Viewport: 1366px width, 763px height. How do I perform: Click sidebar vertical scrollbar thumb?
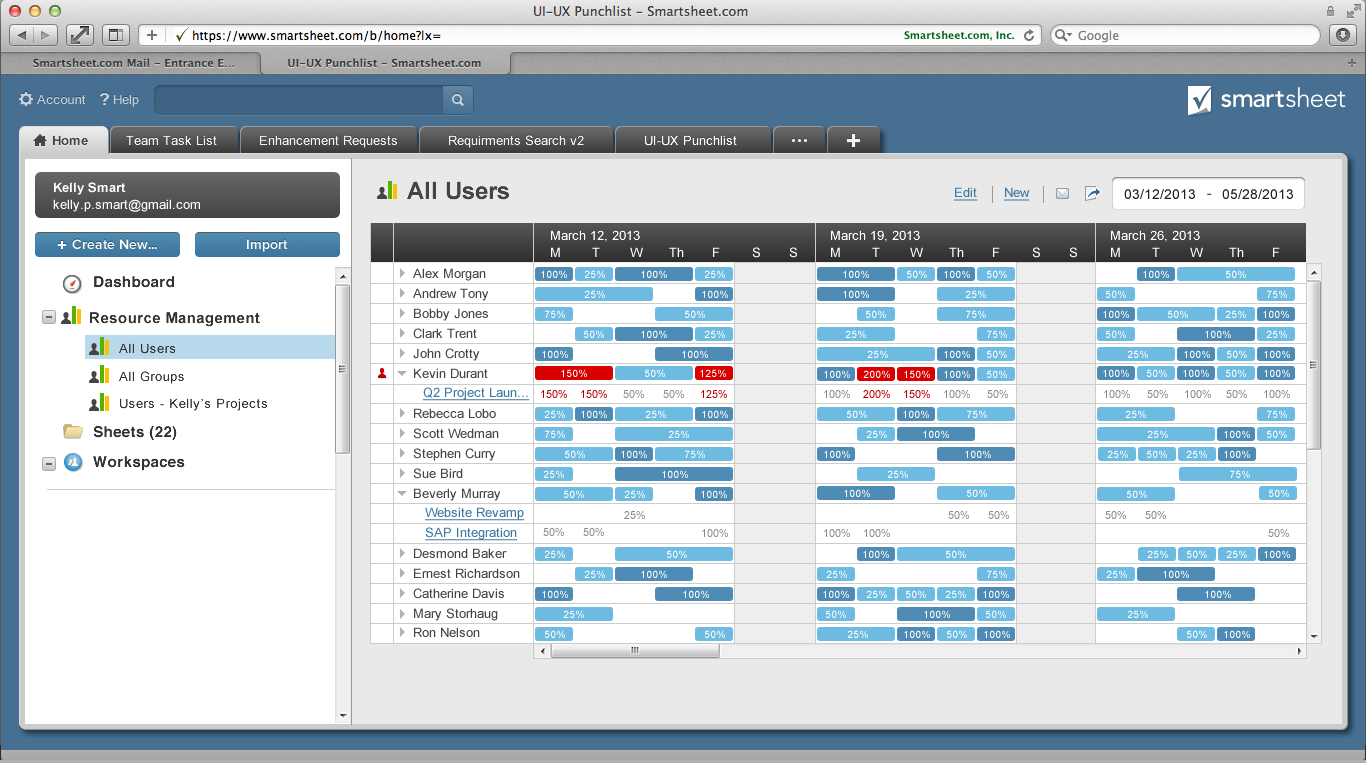pos(342,369)
